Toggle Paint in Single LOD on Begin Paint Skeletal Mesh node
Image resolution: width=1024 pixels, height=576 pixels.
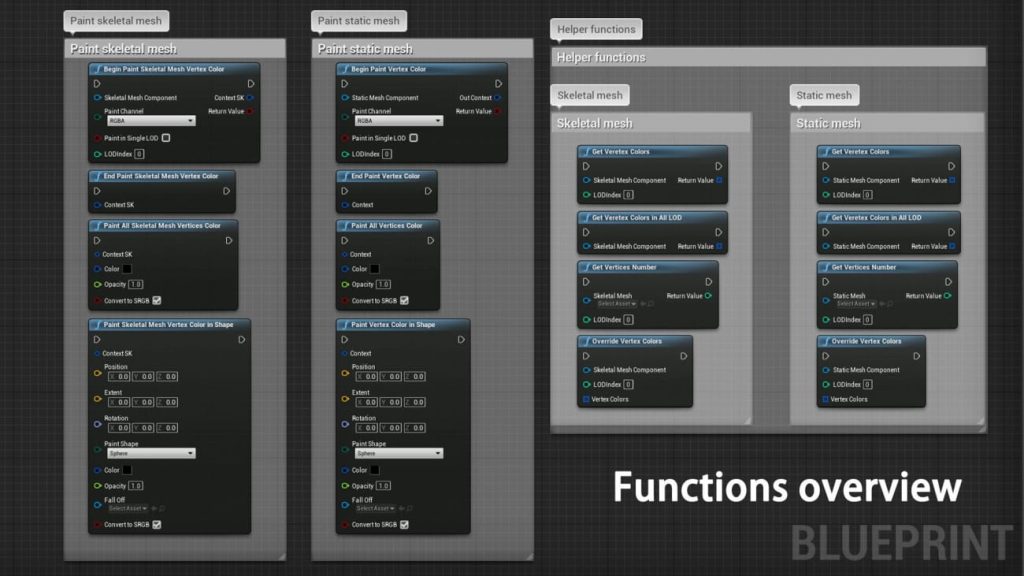tap(166, 138)
